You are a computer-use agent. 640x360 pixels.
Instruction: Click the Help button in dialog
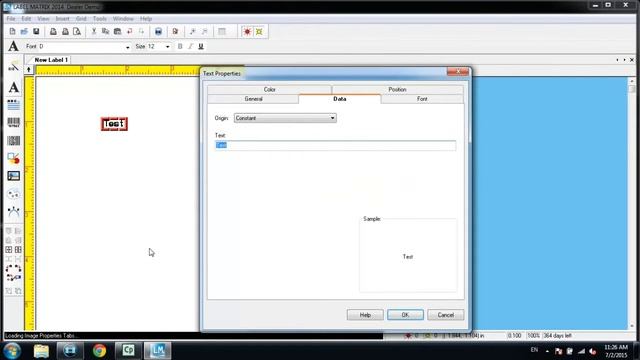365,315
